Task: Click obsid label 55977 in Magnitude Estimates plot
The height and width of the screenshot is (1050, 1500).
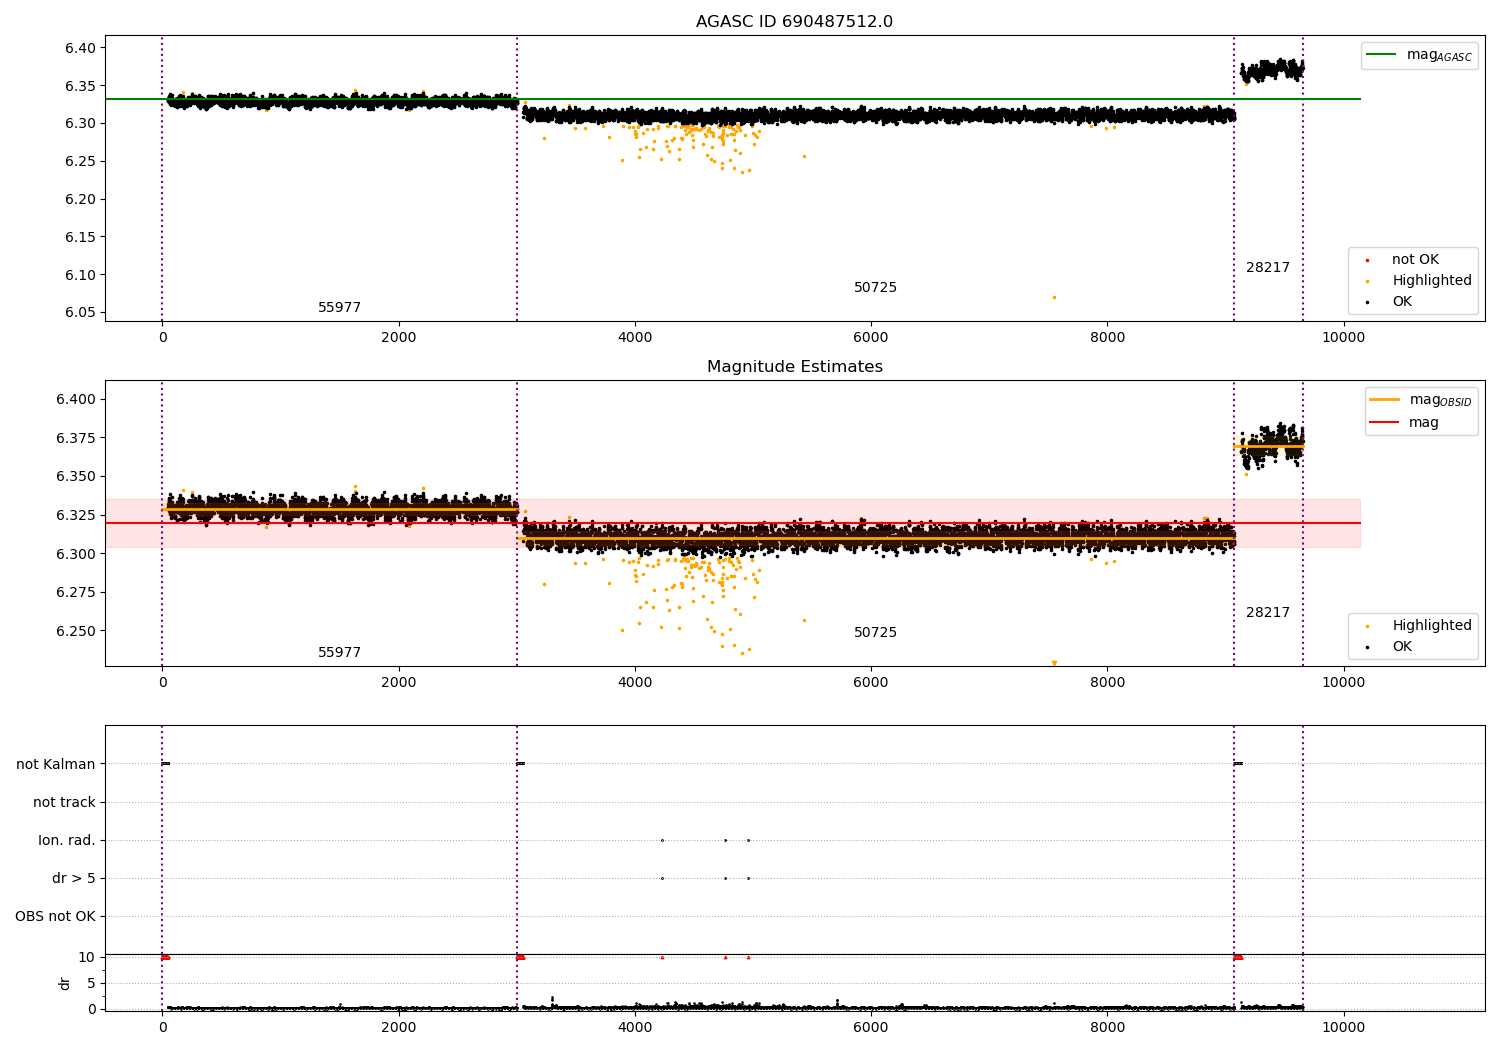Action: [339, 653]
